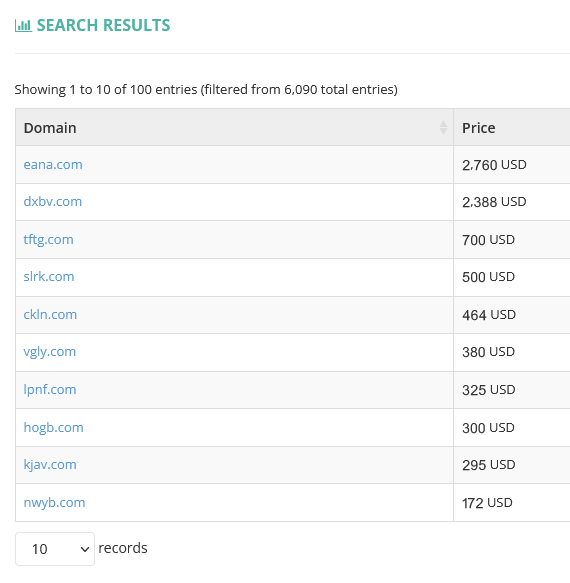This screenshot has width=570, height=583.
Task: Click the Price column header
Action: point(512,128)
